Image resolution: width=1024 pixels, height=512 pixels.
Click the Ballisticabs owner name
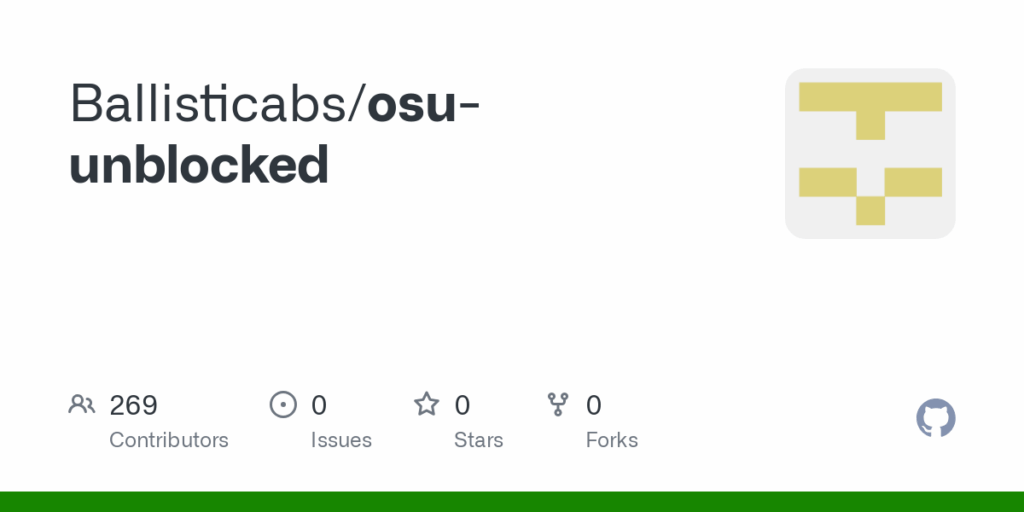click(208, 103)
